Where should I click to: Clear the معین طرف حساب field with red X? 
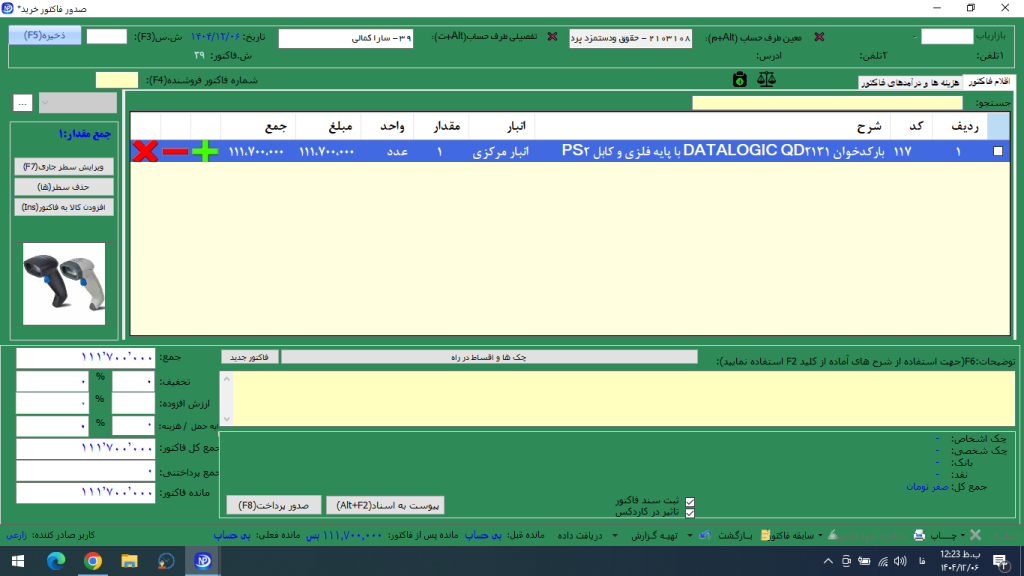click(820, 37)
